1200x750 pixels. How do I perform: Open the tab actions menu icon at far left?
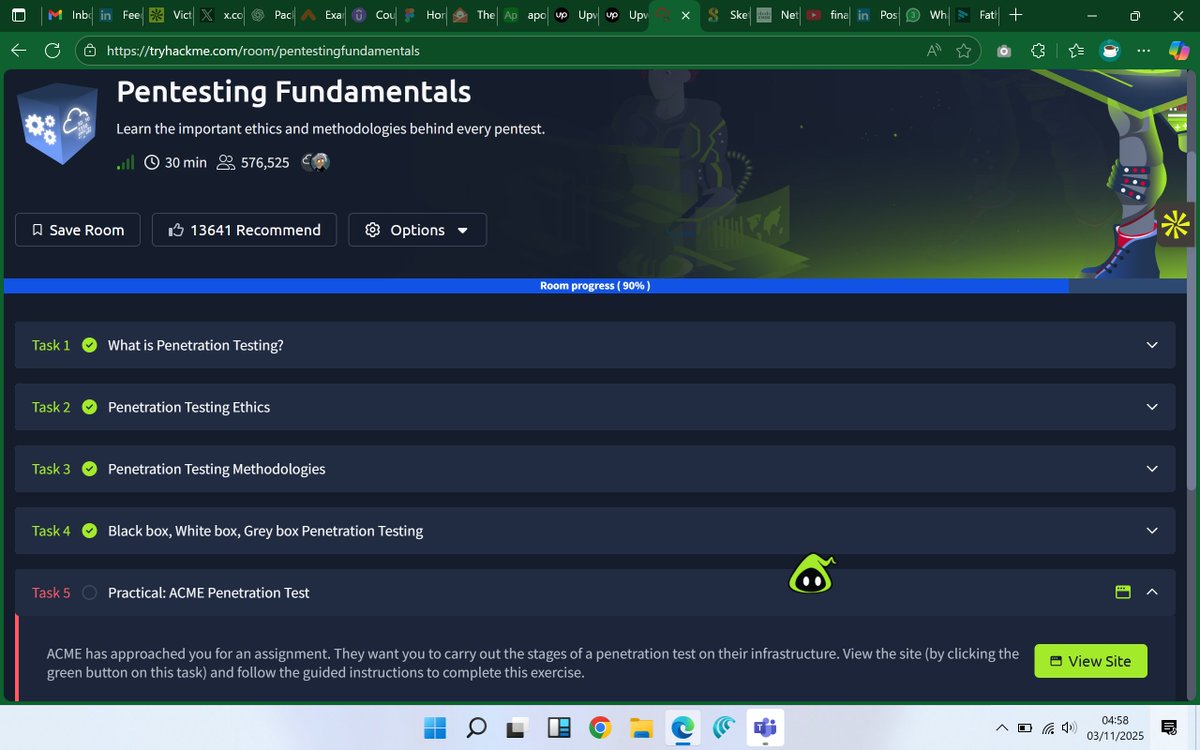[x=19, y=15]
